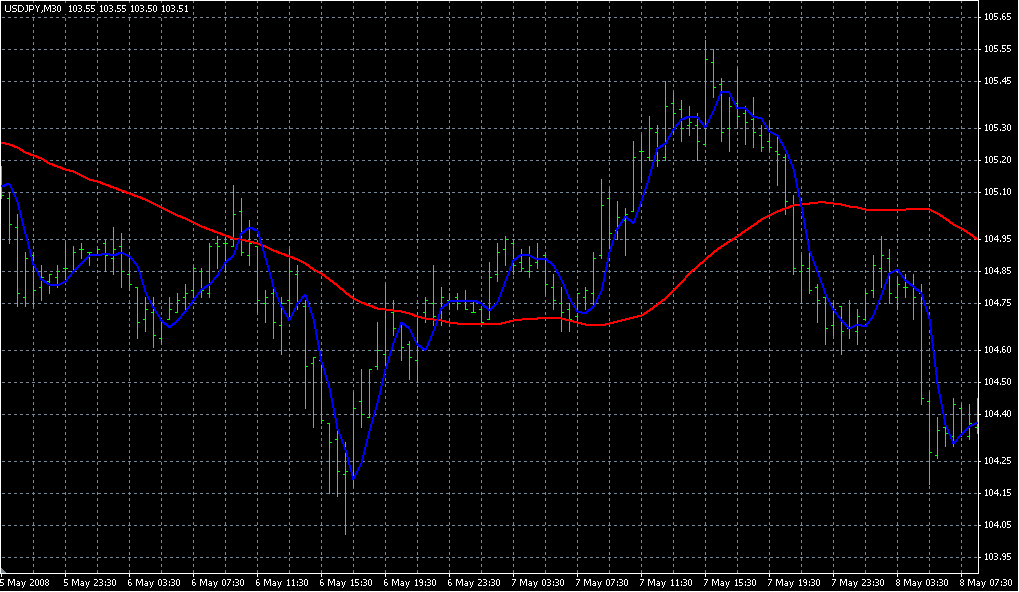This screenshot has height=592, width=1019.
Task: Click the 8 May 07:30 time label
Action: 986,583
